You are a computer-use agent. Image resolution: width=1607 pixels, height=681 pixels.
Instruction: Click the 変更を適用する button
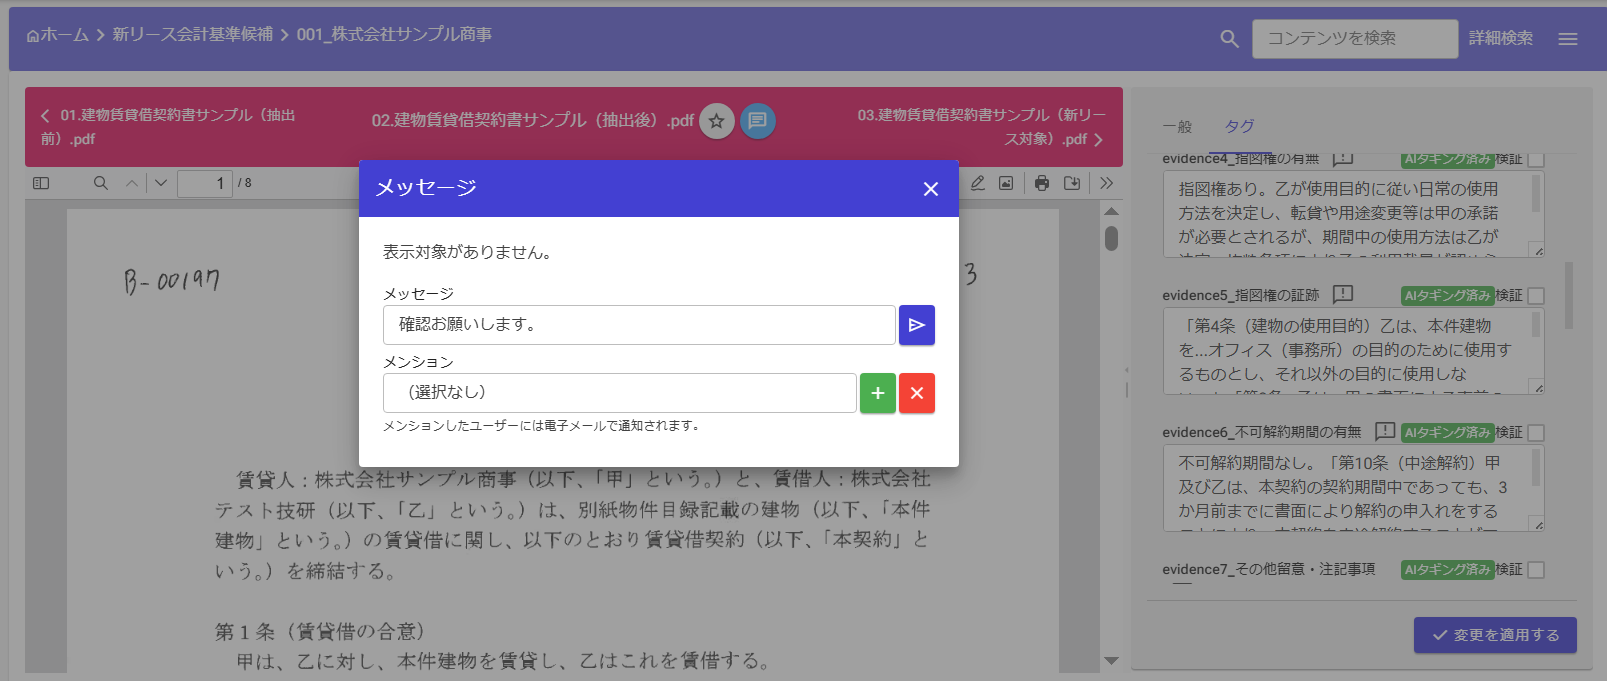click(x=1494, y=635)
